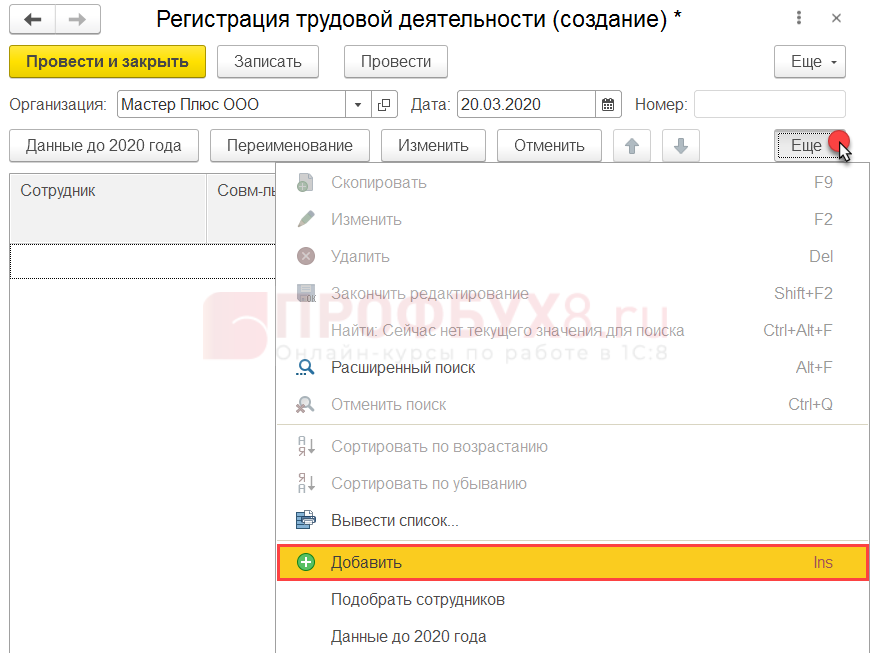870x653 pixels.
Task: Click the table's 'Еще' button
Action: pyautogui.click(x=810, y=145)
